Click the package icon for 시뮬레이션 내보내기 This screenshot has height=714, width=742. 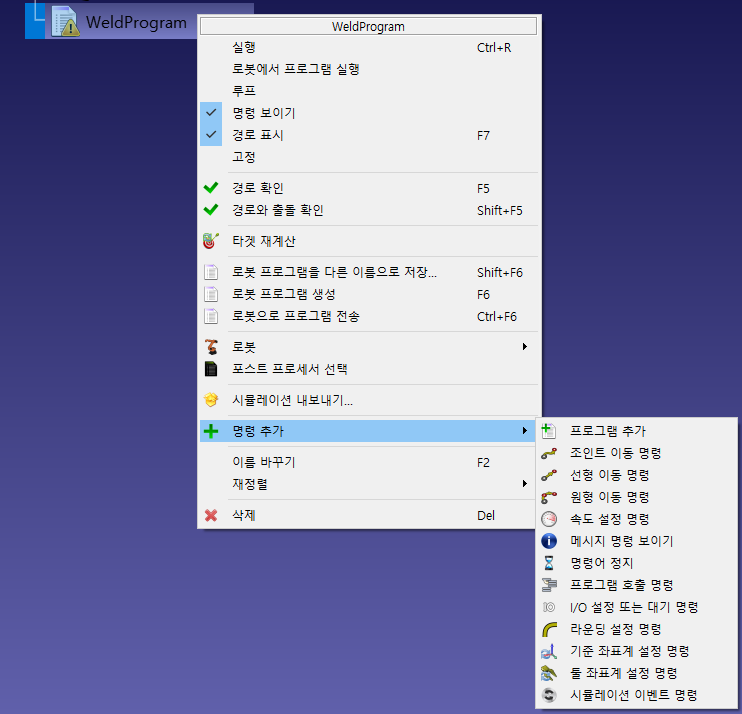pos(211,400)
